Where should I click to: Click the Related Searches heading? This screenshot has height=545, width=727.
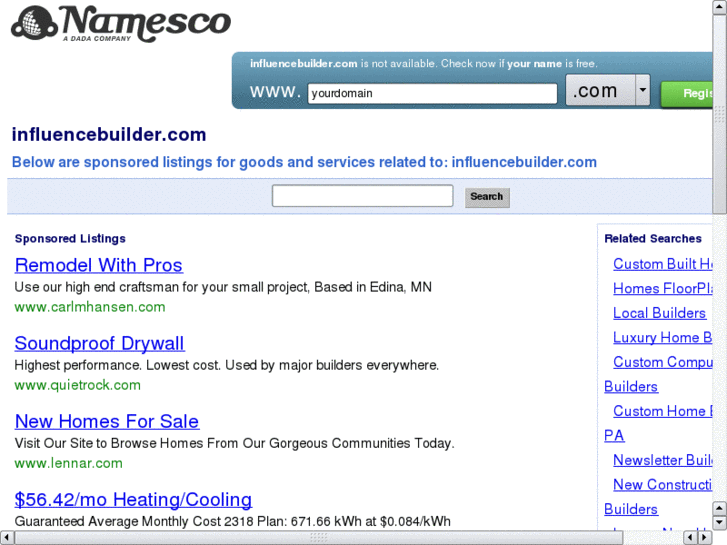click(653, 239)
